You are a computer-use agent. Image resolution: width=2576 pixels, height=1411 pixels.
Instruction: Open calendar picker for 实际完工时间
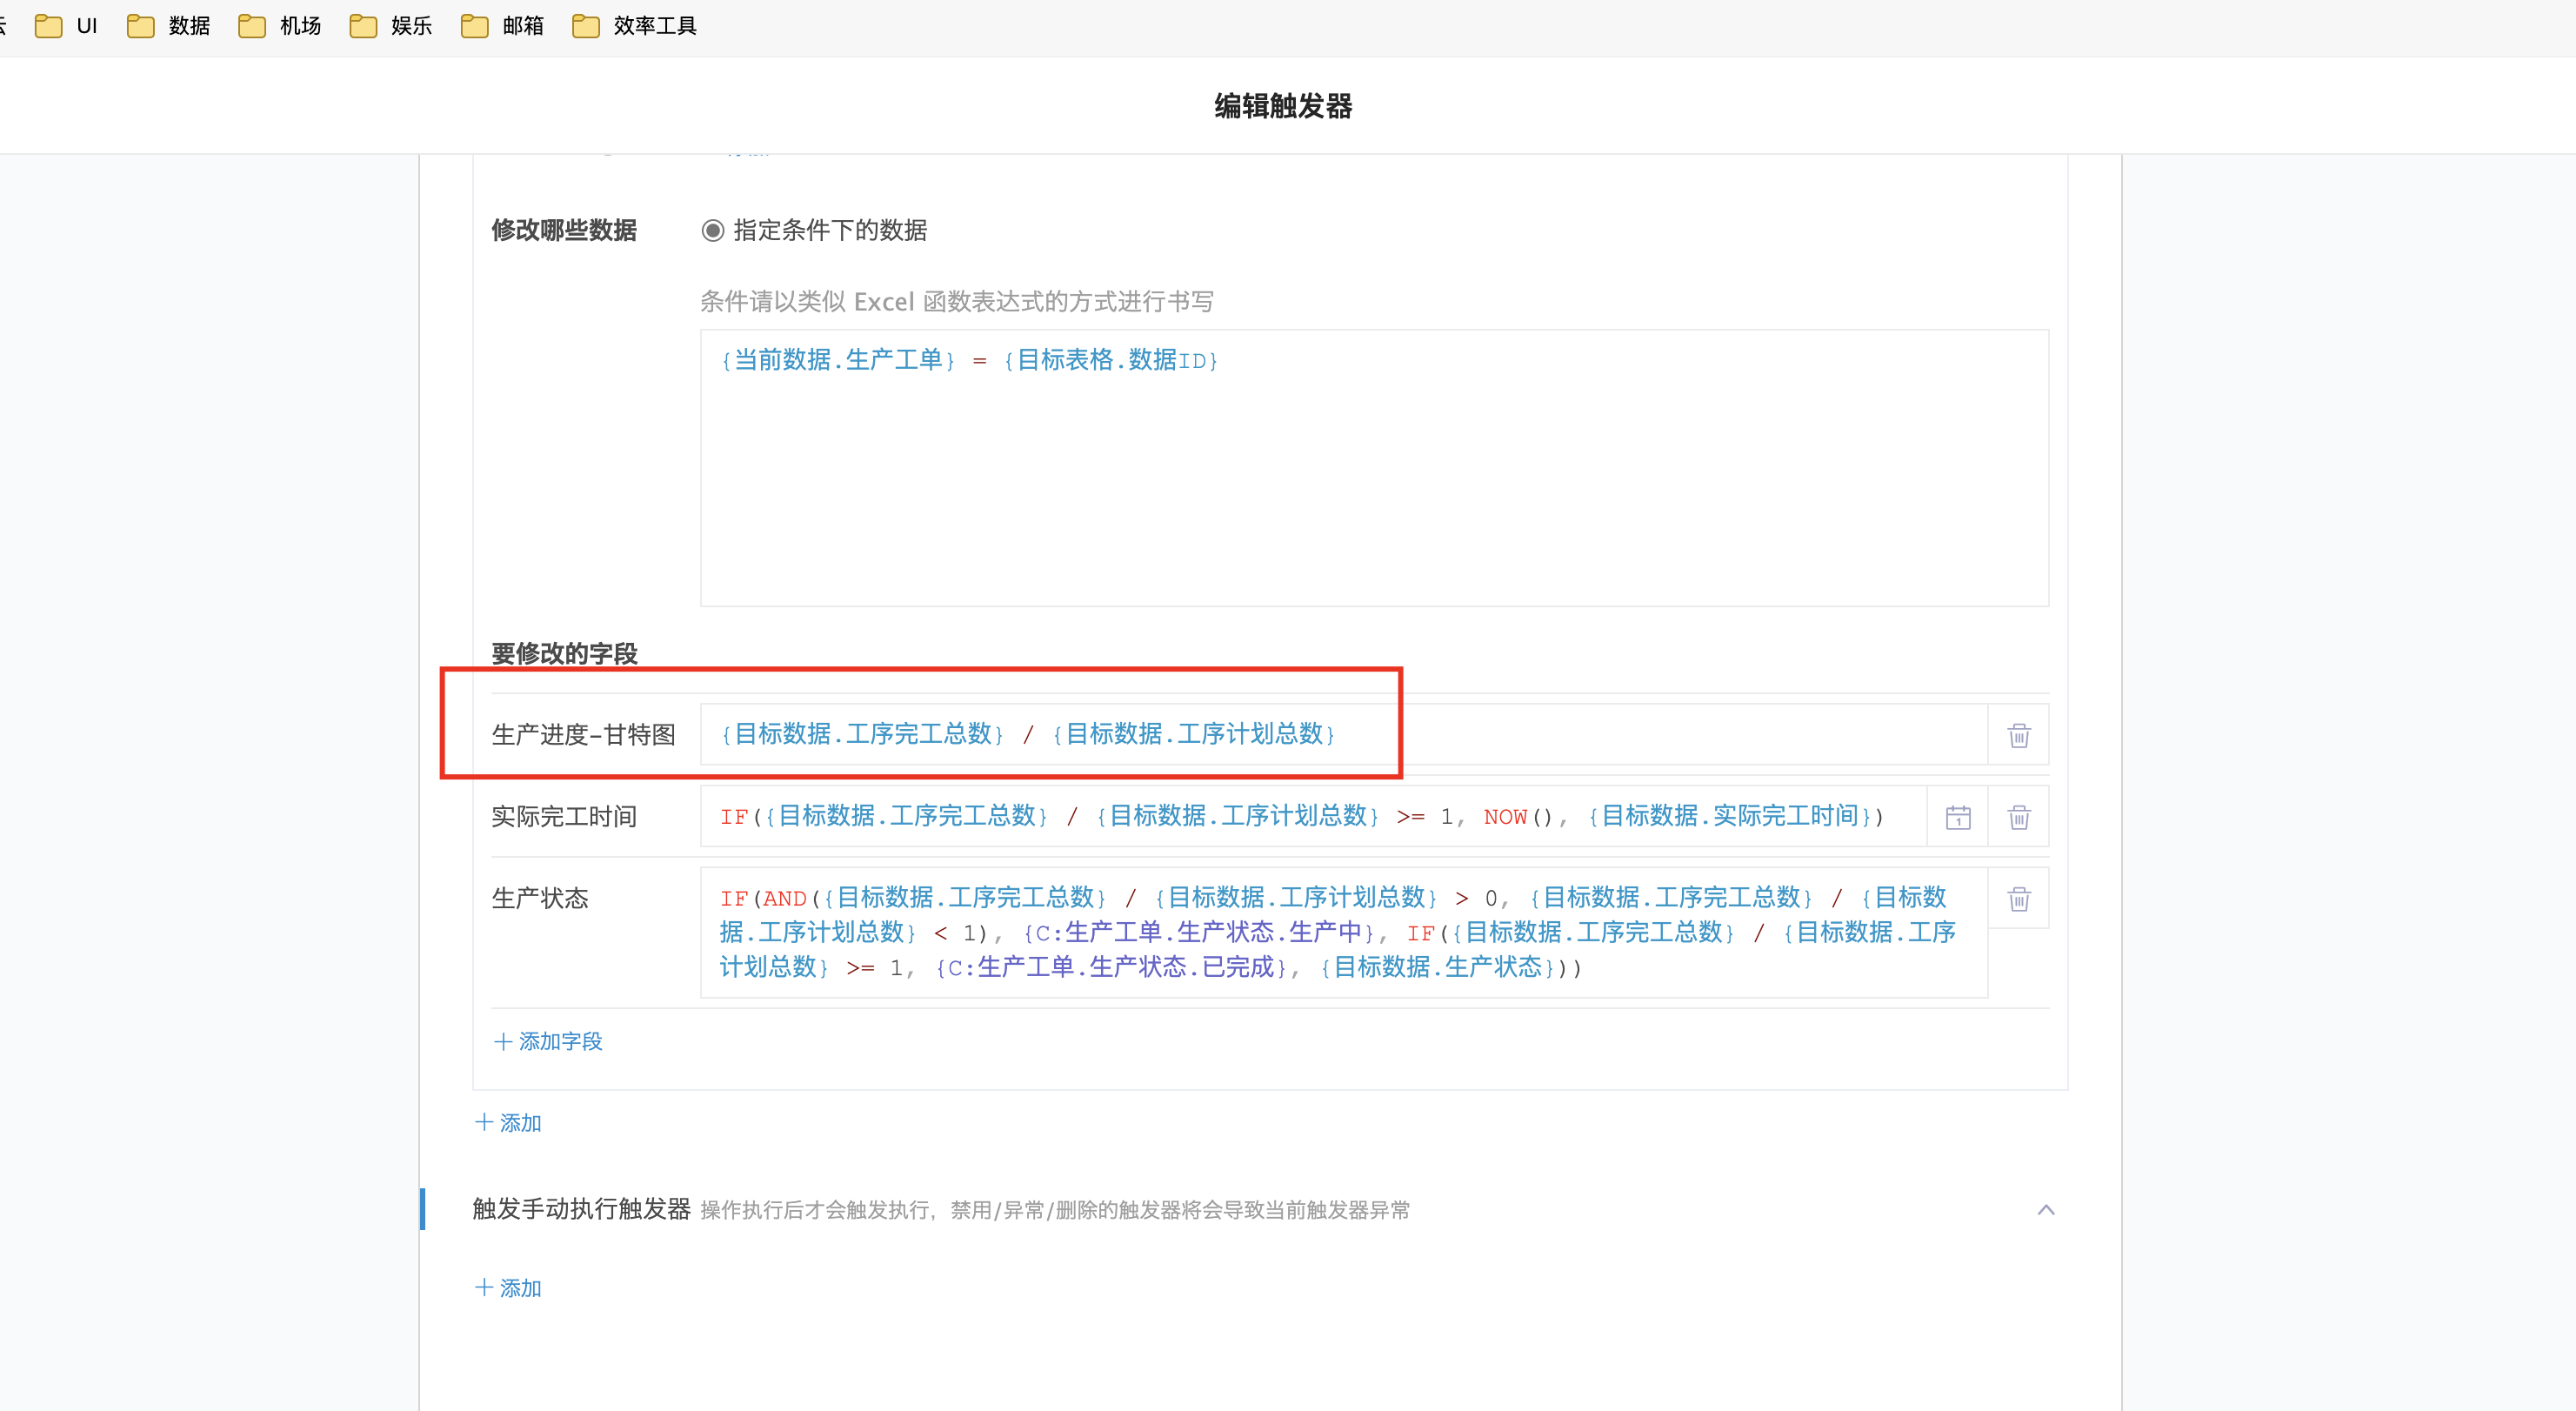pyautogui.click(x=1957, y=817)
